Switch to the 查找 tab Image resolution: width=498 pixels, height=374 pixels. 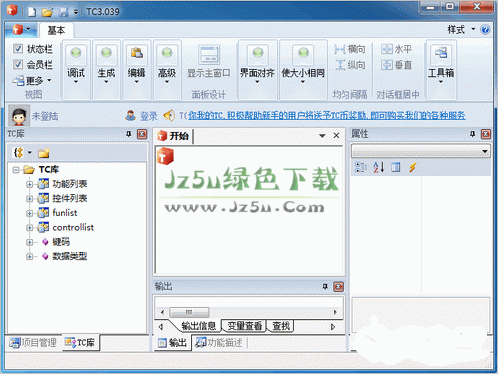point(281,326)
